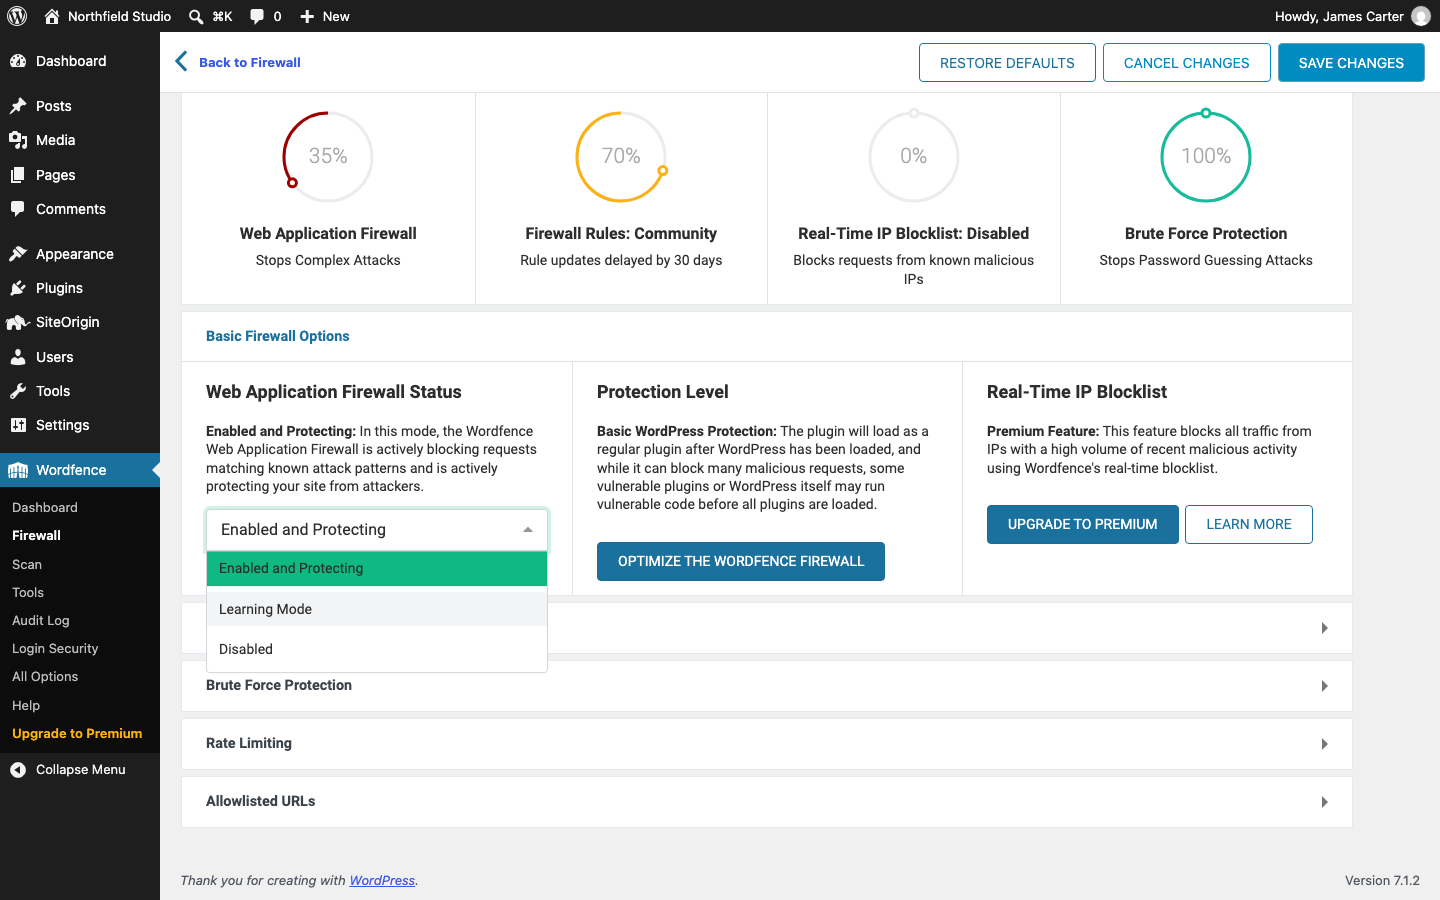Click the Wordfence shield icon
The image size is (1440, 900).
pos(18,470)
